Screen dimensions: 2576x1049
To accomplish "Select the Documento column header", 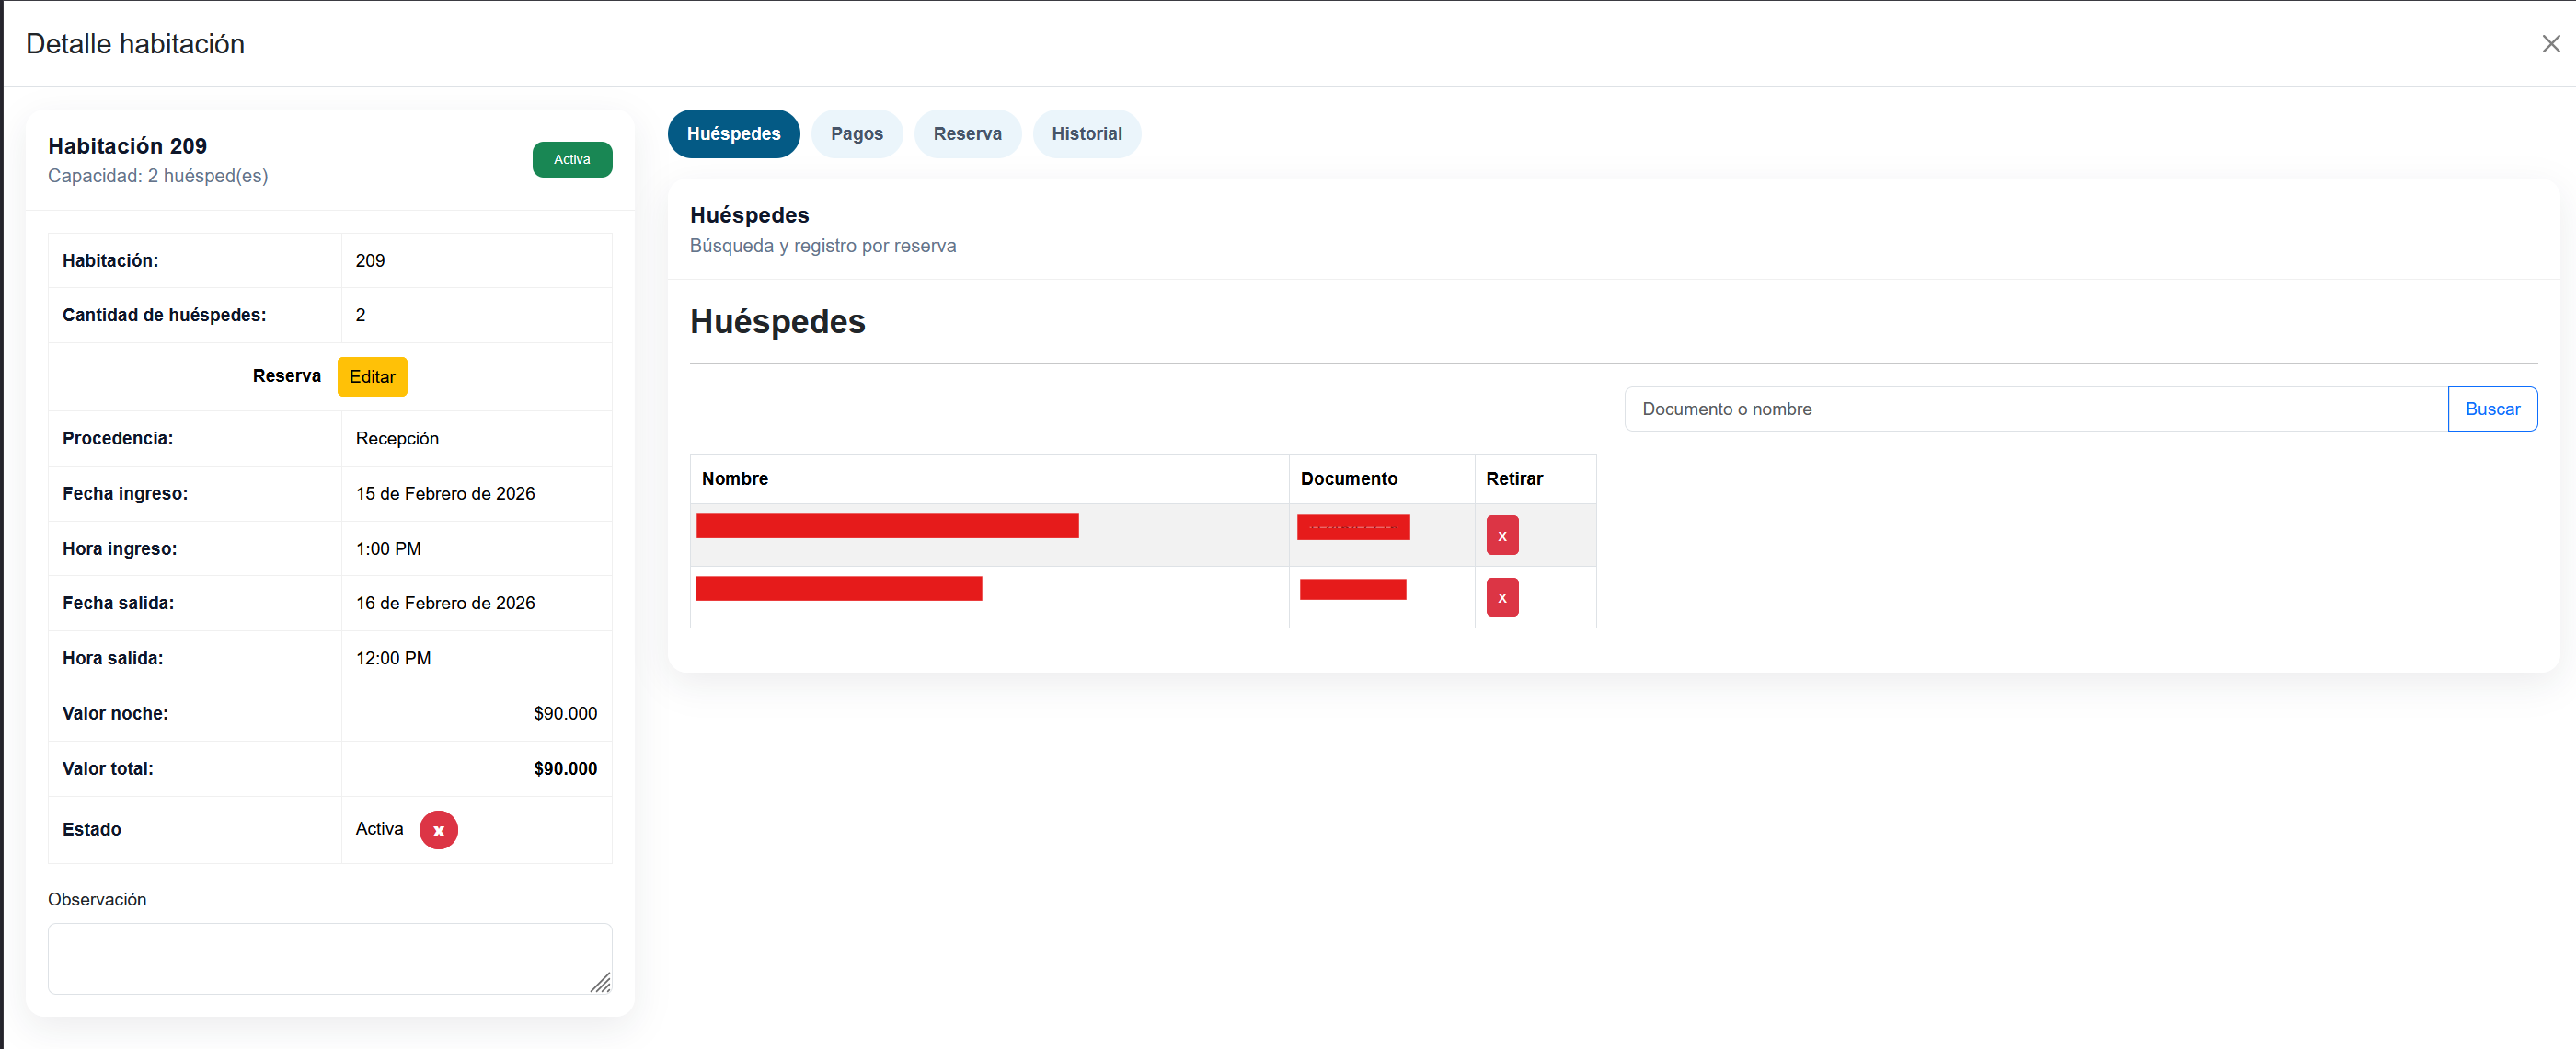I will click(x=1348, y=478).
